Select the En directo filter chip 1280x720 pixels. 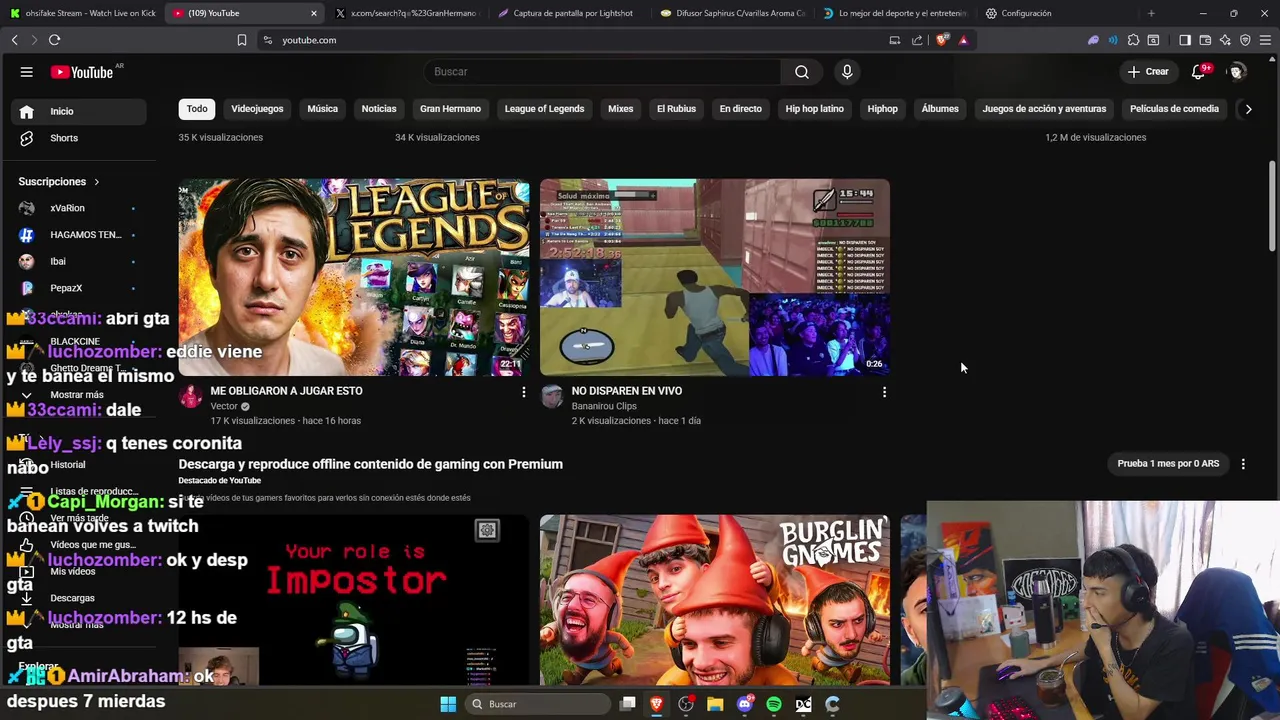click(x=740, y=109)
